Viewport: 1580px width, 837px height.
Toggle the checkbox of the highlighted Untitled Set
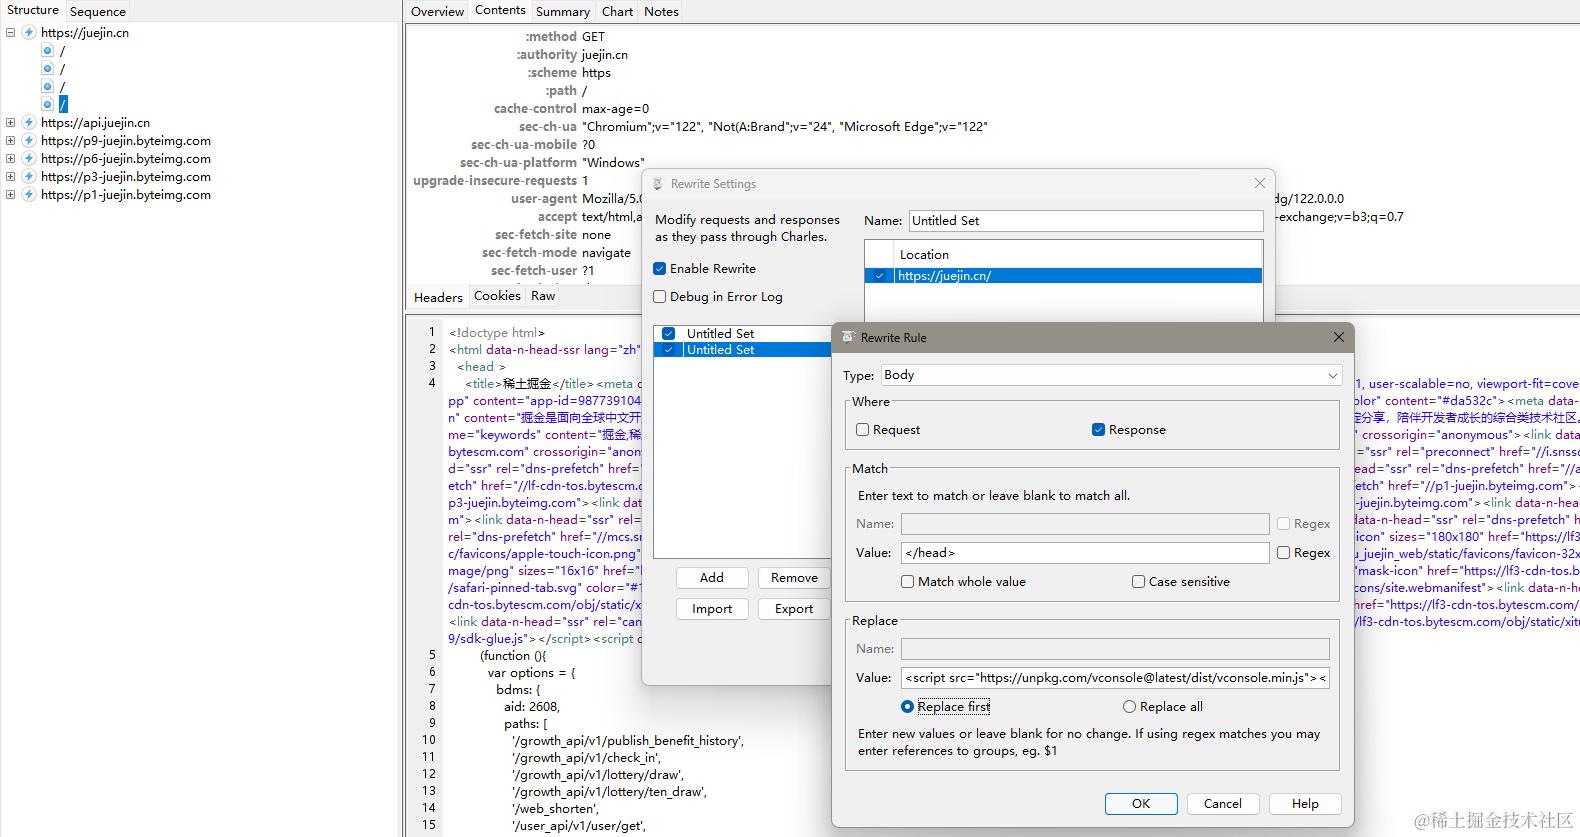669,350
